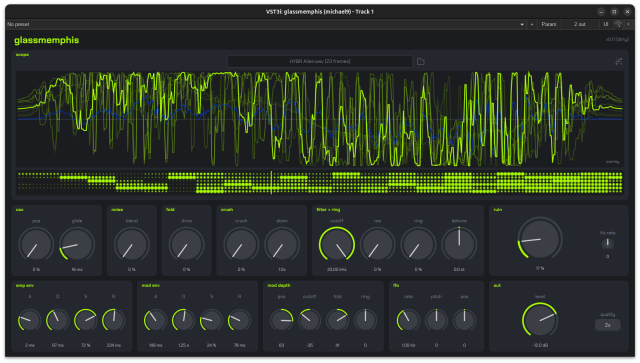This screenshot has height=363, width=640.
Task: Click the 2 ms amp attack value
Action: click(x=29, y=345)
